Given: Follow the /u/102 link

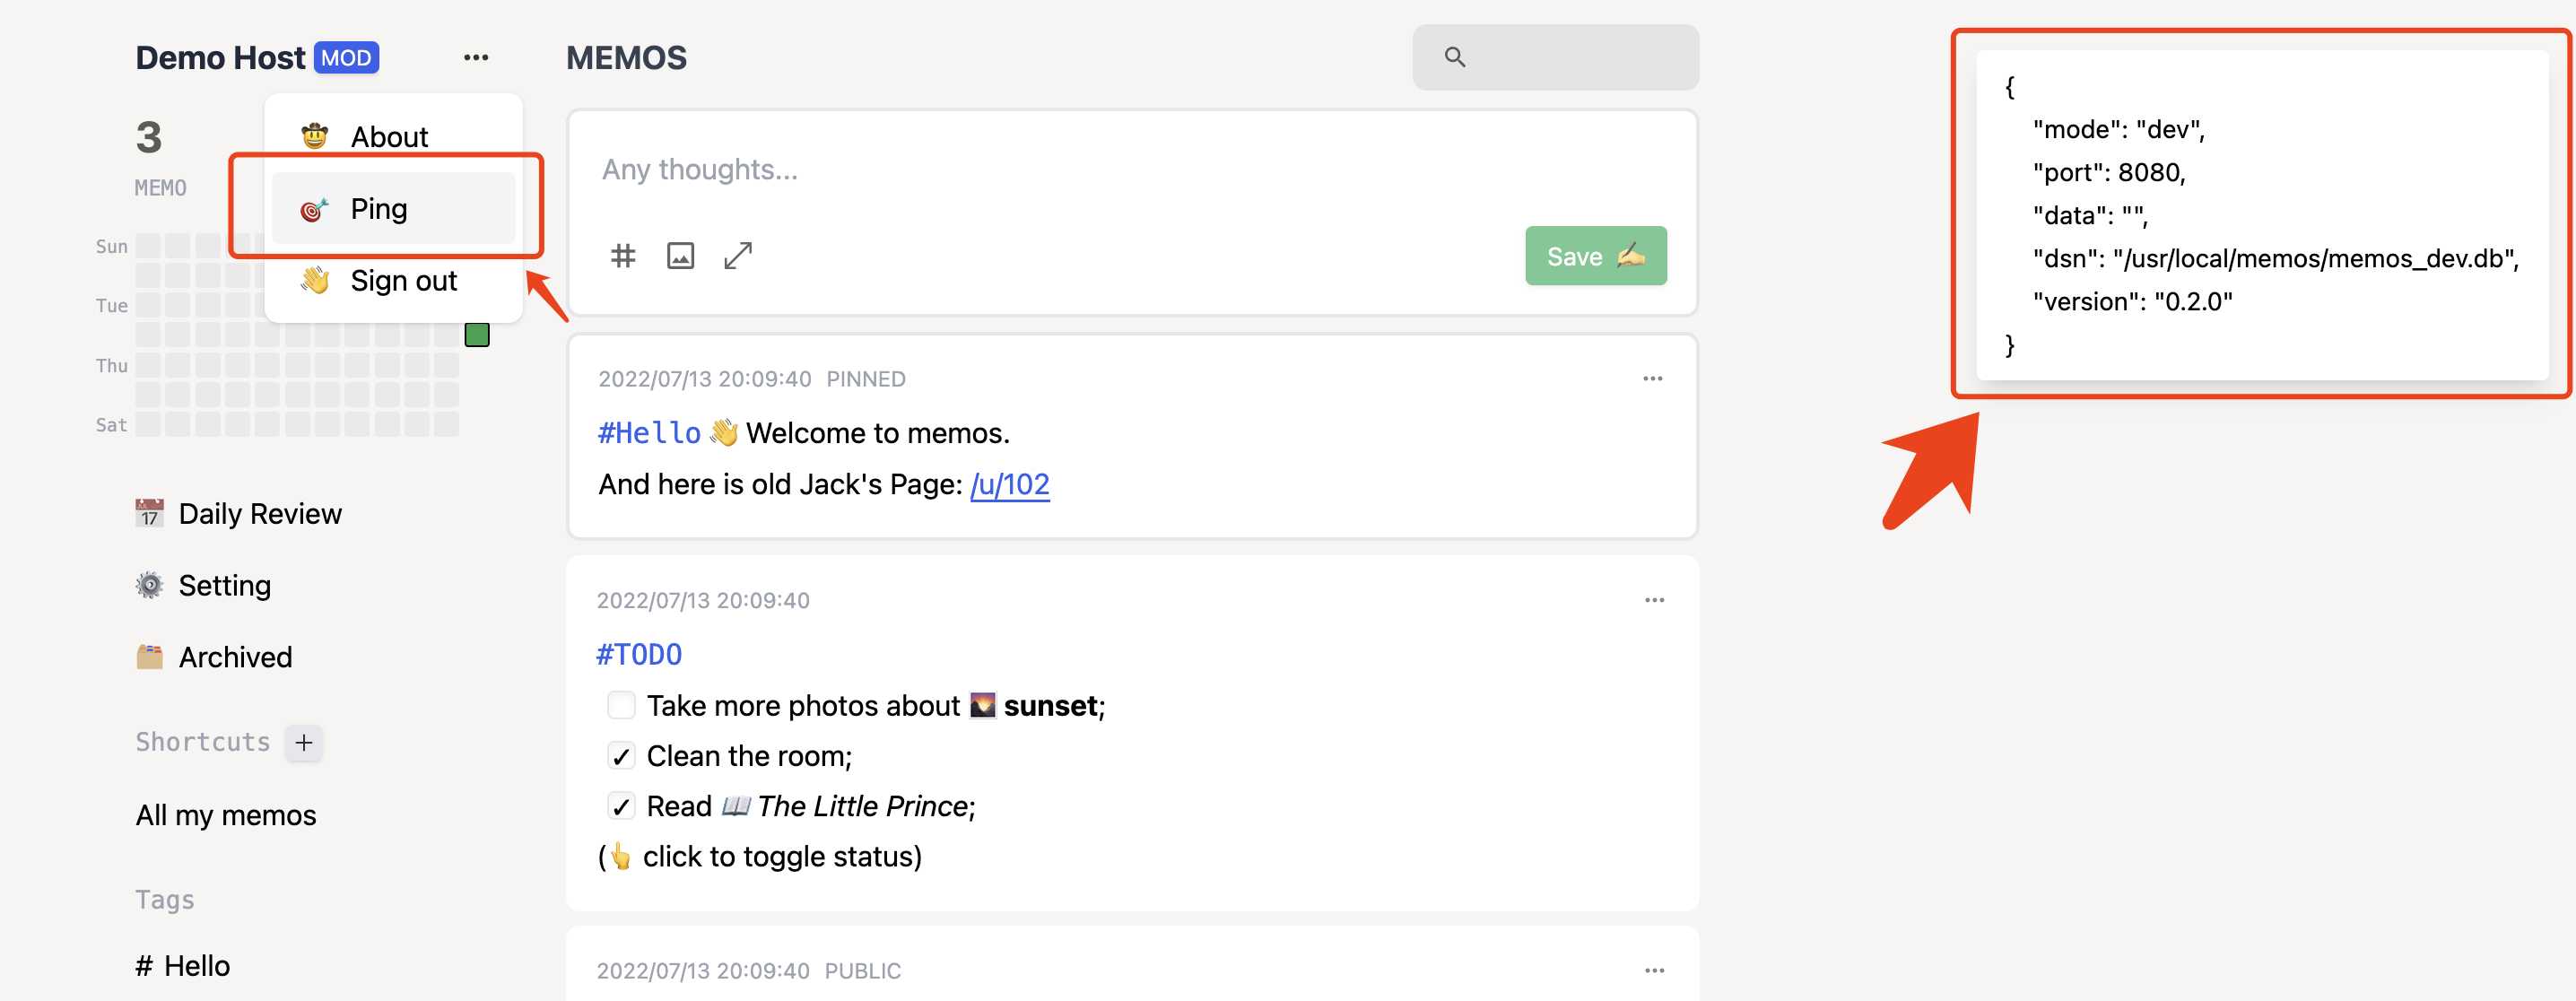Looking at the screenshot, I should pos(1010,484).
